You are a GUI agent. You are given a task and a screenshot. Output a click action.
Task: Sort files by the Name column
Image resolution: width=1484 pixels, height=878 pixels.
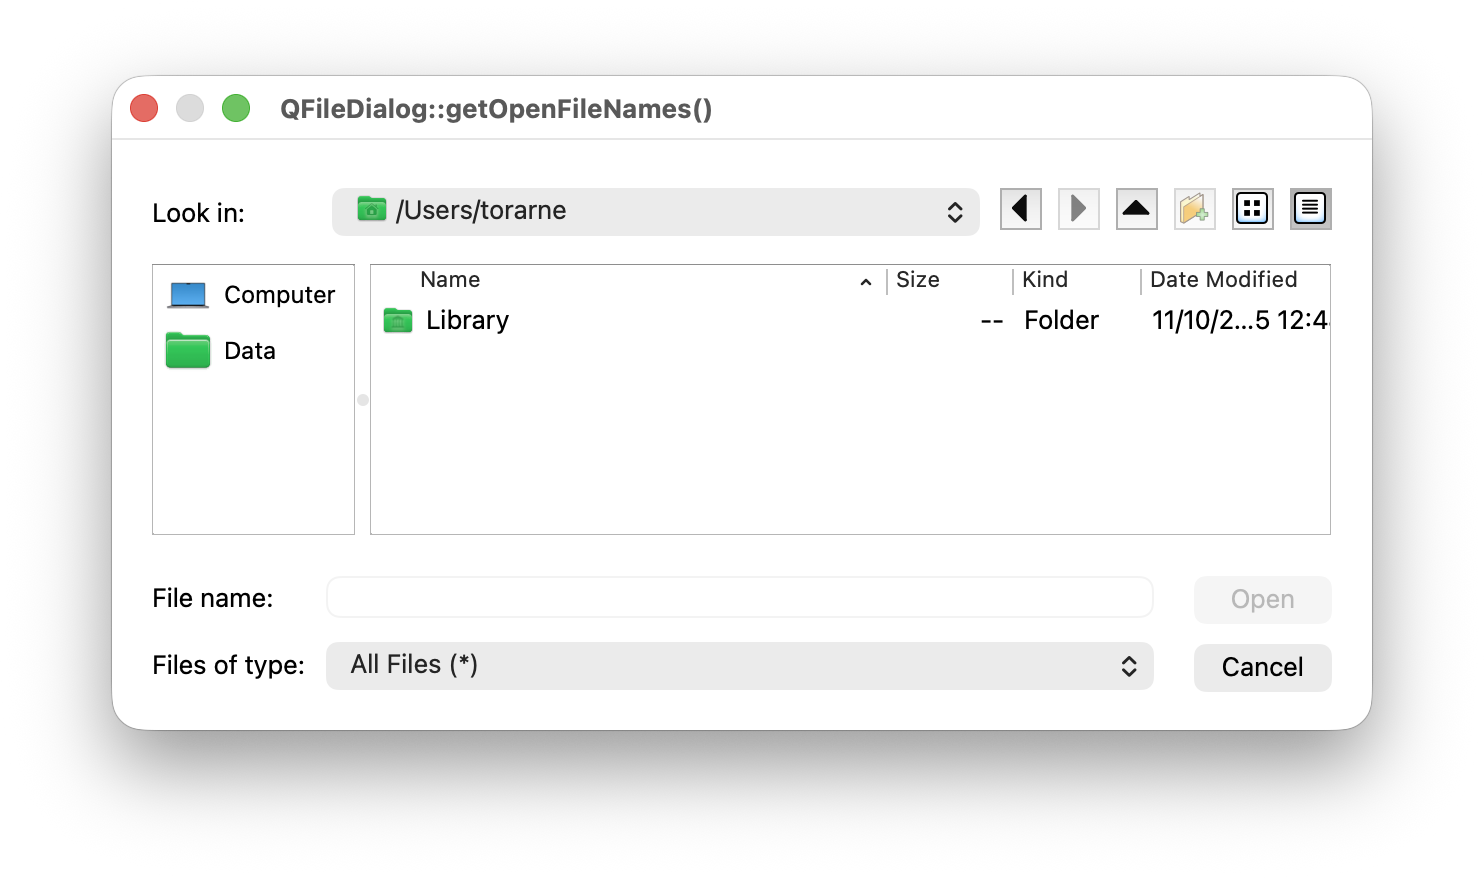(x=450, y=280)
